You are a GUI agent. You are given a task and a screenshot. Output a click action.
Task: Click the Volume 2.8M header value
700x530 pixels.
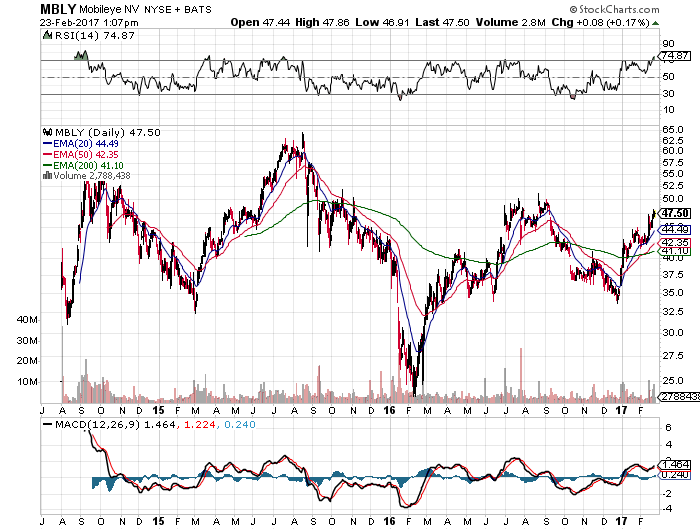pos(510,22)
